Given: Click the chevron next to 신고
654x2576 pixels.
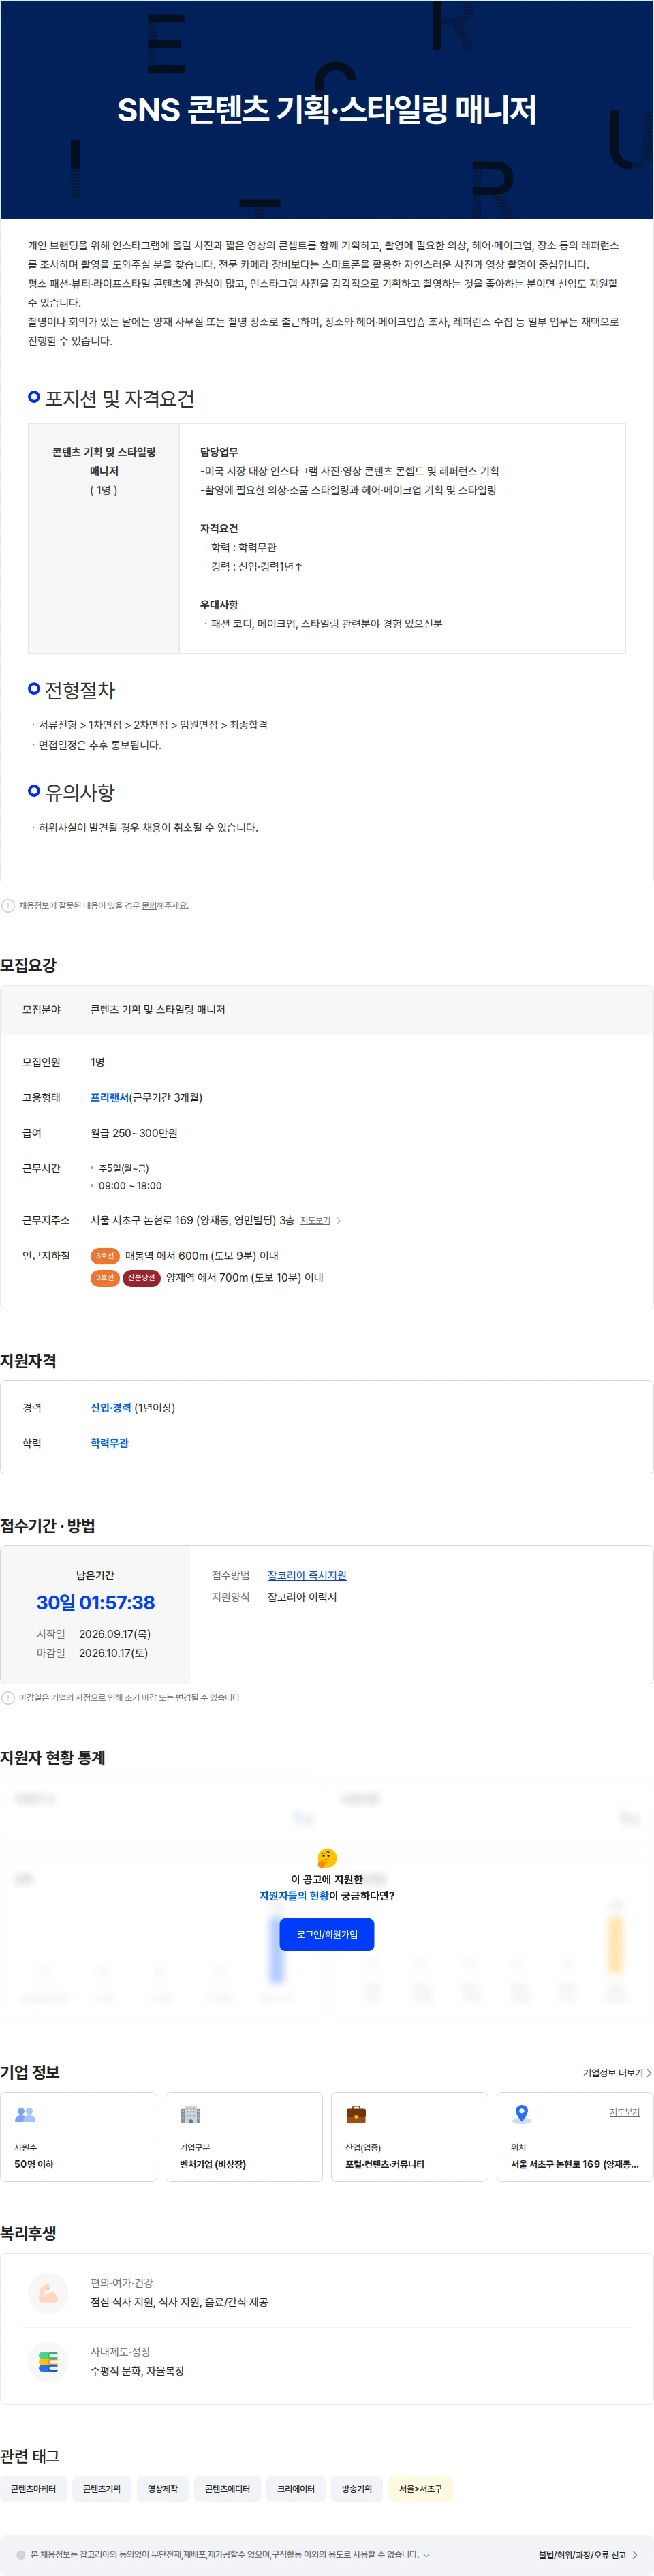Looking at the screenshot, I should [635, 2555].
